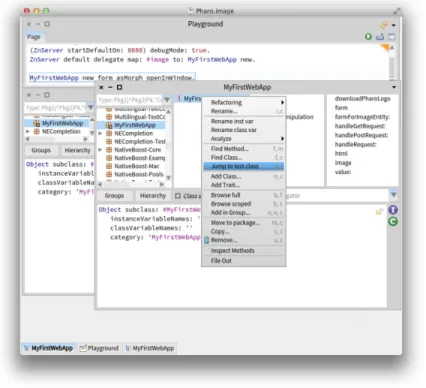Click the Multilingual-TextCo package icon
The height and width of the screenshot is (388, 426).
[x=109, y=117]
